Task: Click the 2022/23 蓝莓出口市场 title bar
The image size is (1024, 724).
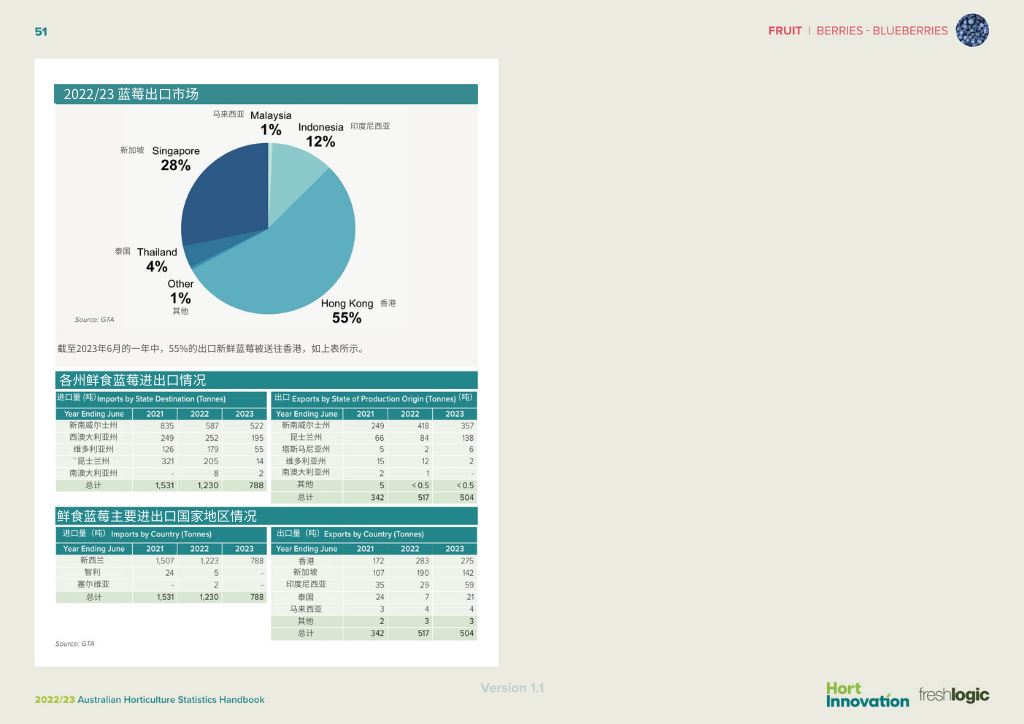Action: pyautogui.click(x=265, y=94)
